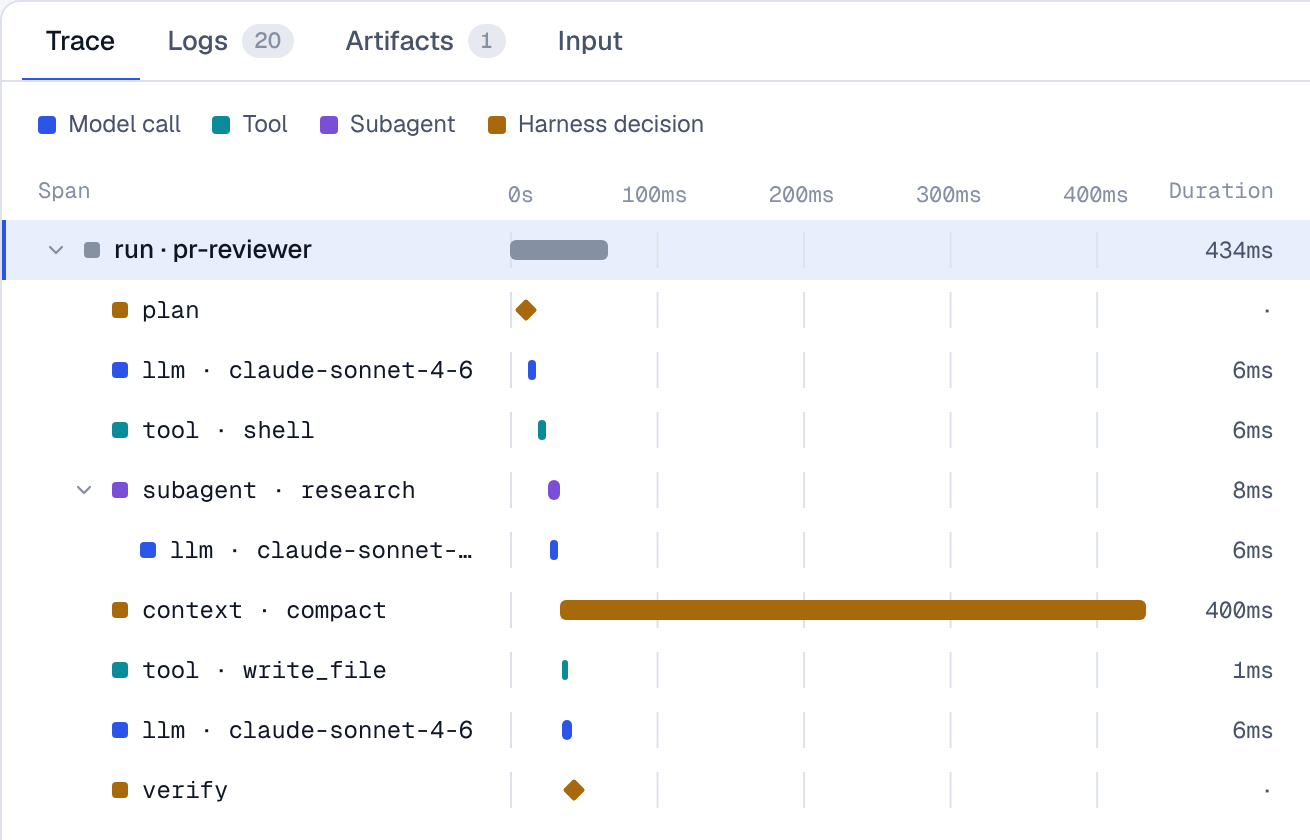Select the gray run · pr-reviewer timeline bar
The image size is (1310, 840).
tap(559, 250)
